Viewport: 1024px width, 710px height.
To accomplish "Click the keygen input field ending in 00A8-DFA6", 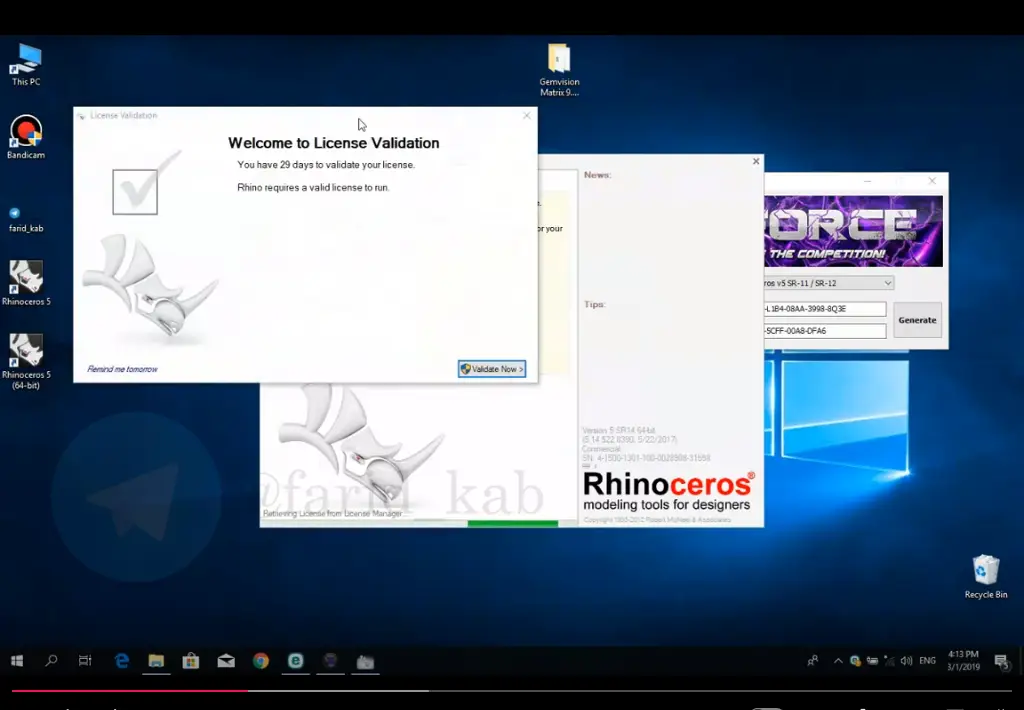I will point(825,331).
